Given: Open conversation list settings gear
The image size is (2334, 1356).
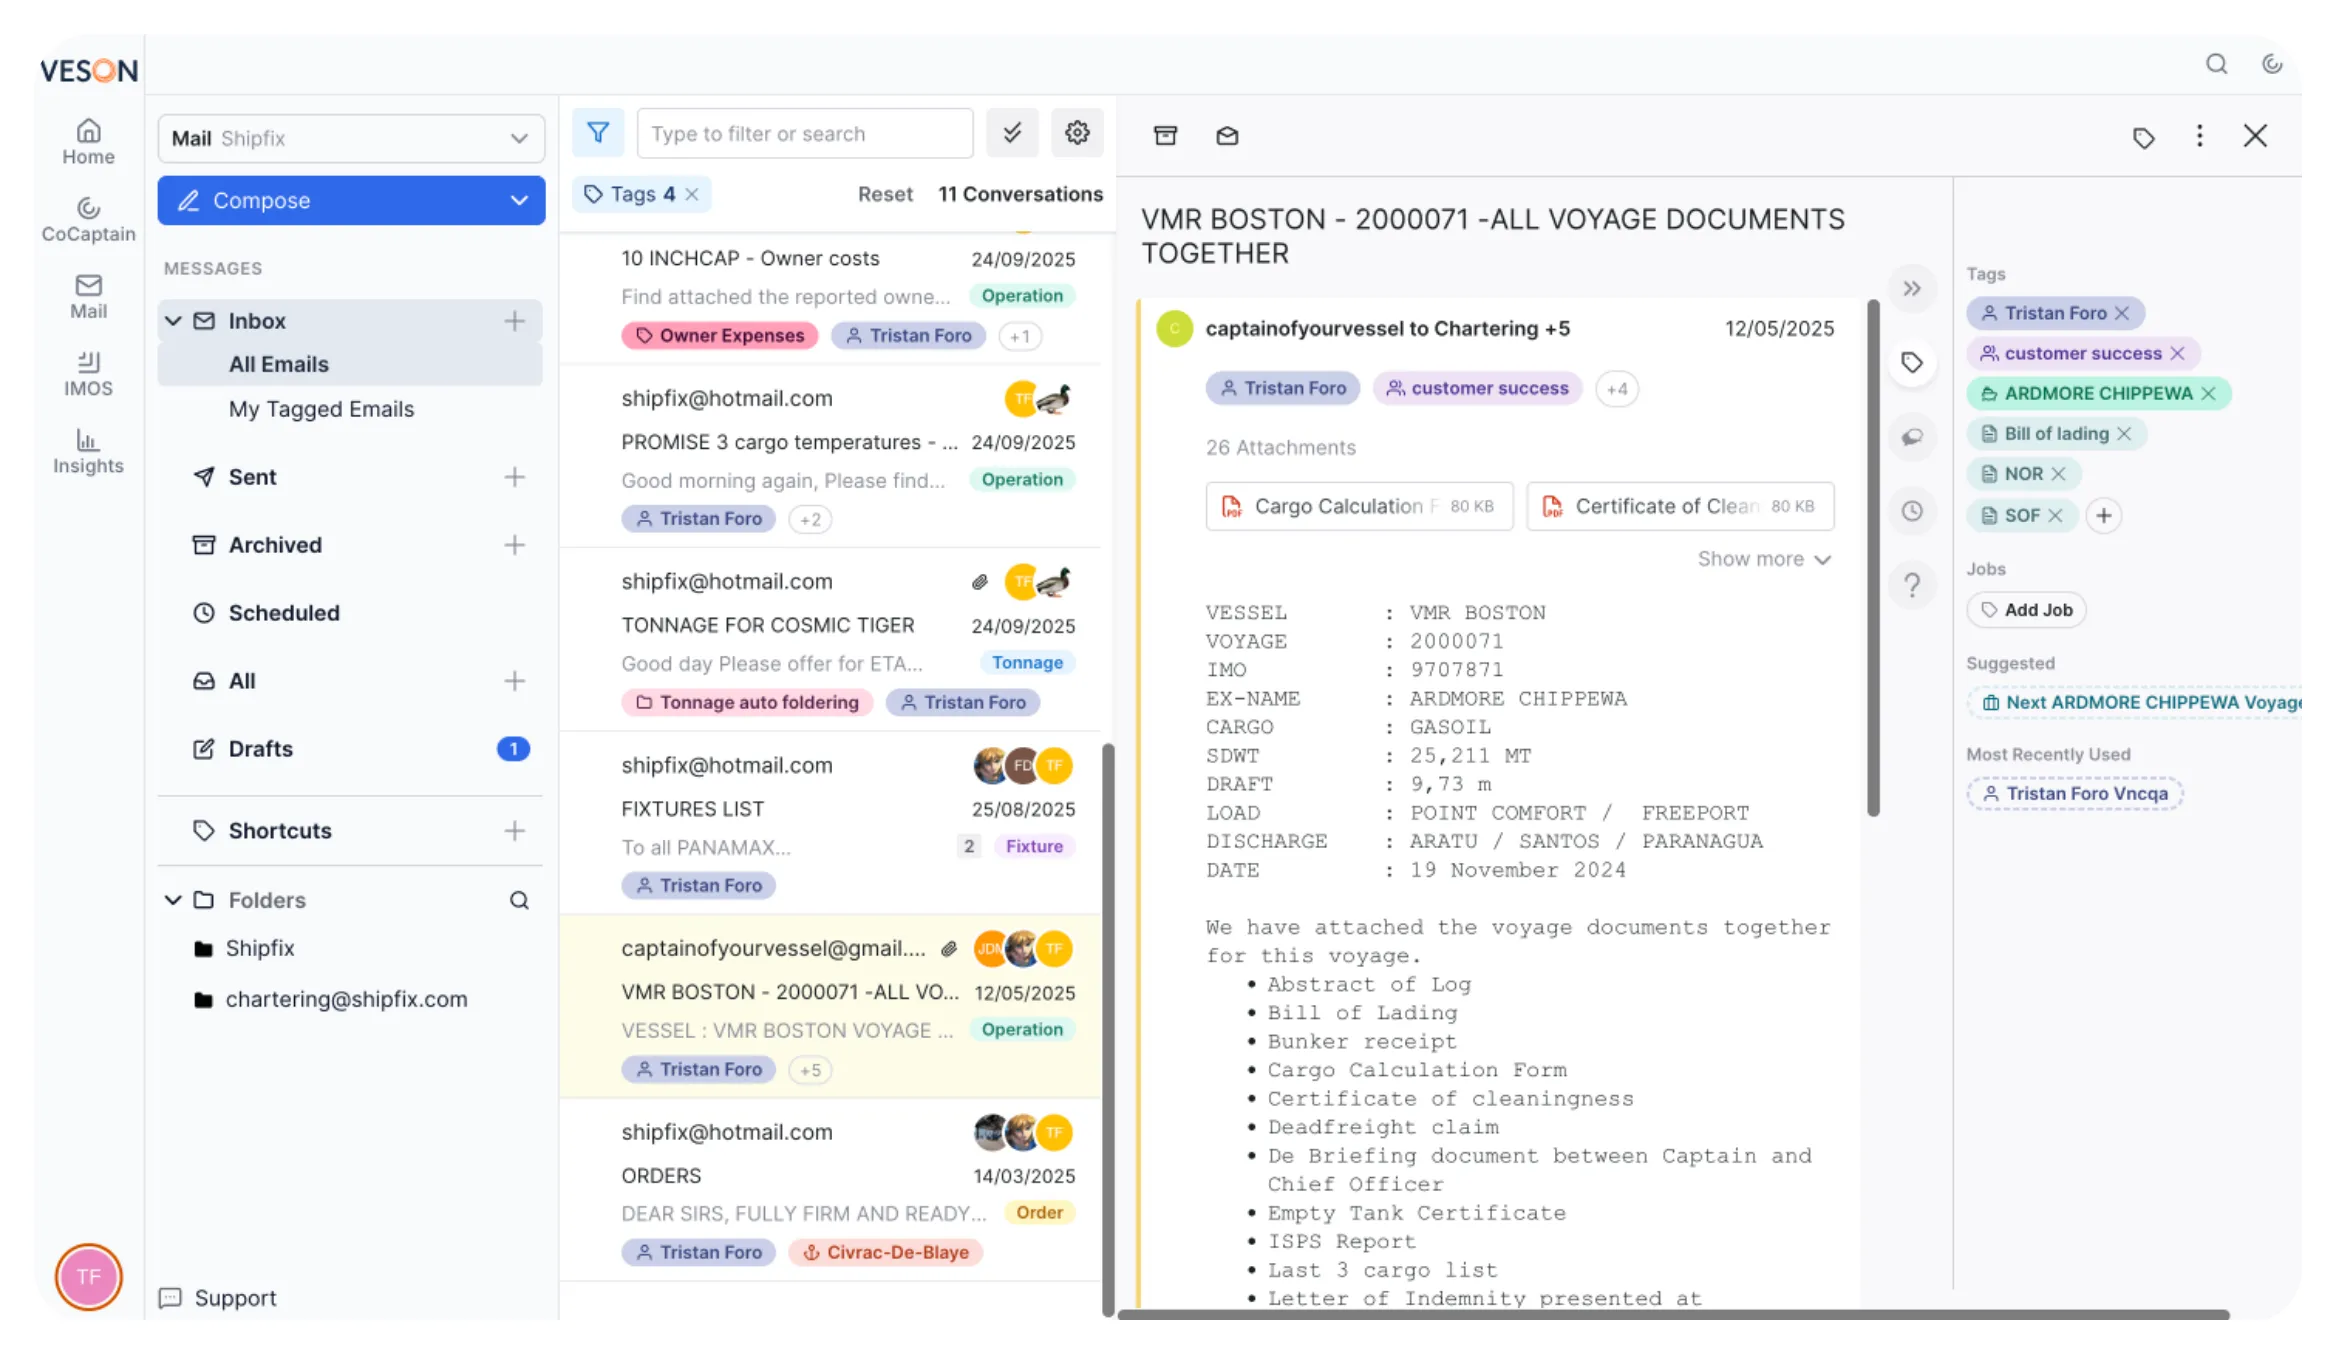Looking at the screenshot, I should pos(1077,133).
